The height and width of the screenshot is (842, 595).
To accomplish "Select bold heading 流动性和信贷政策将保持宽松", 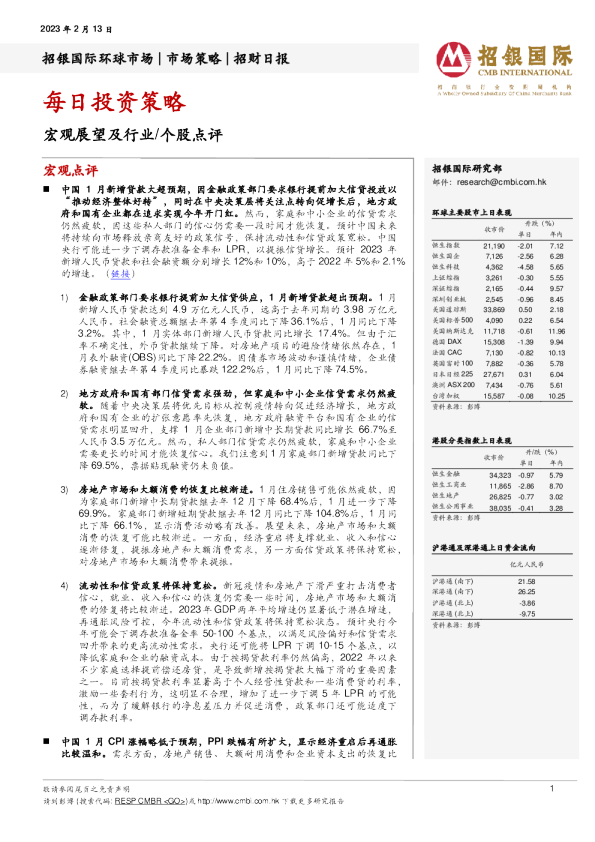I will tap(148, 585).
